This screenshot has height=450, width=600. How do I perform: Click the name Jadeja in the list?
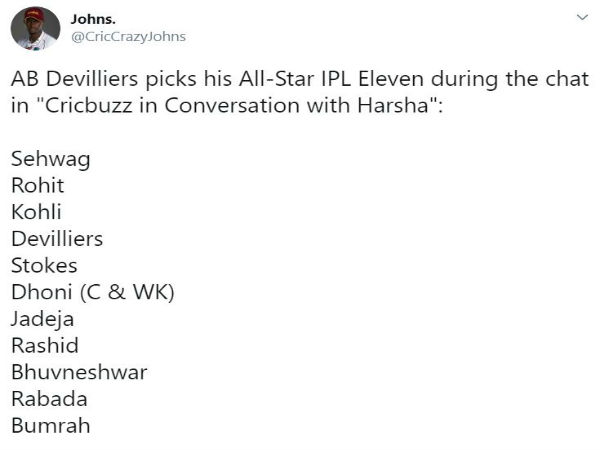[42, 320]
